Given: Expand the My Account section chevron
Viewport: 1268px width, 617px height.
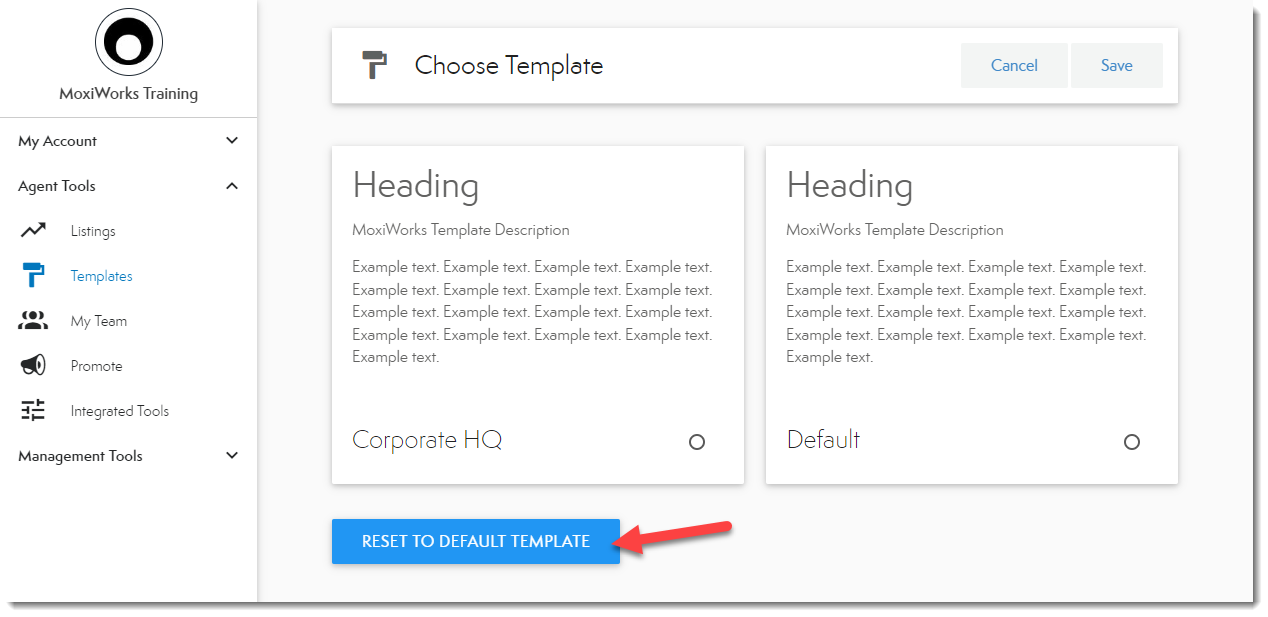Looking at the screenshot, I should coord(232,141).
